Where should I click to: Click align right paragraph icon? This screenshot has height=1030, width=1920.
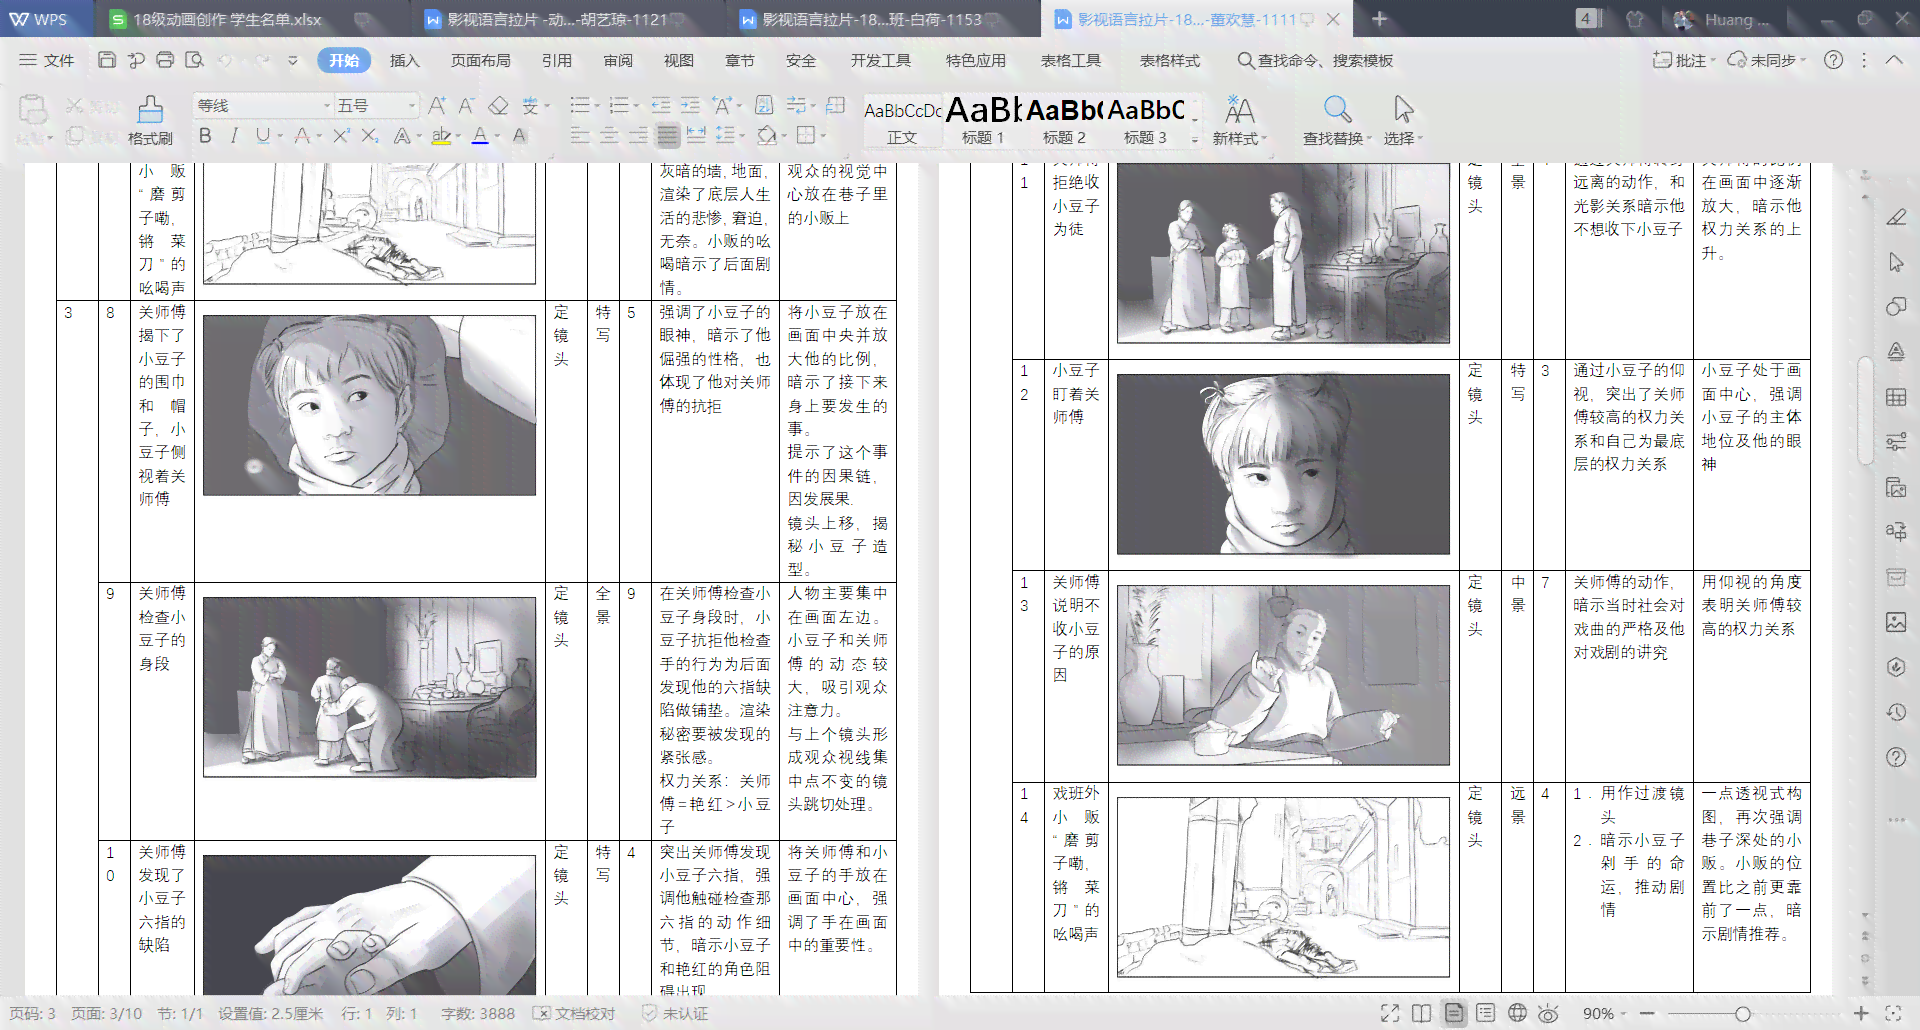point(638,135)
